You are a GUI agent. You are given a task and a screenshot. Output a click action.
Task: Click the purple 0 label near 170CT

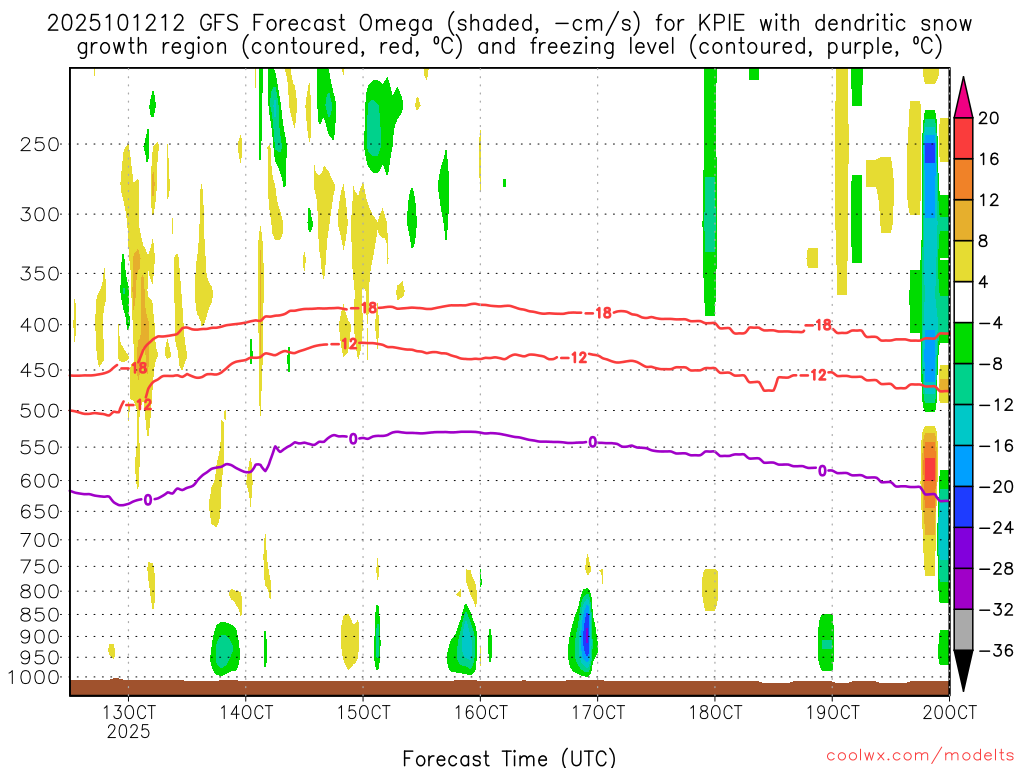point(592,442)
